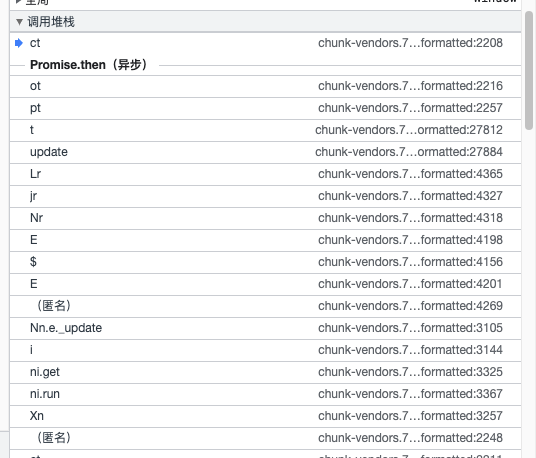Open source link formatted:4198
This screenshot has width=536, height=458.
410,240
